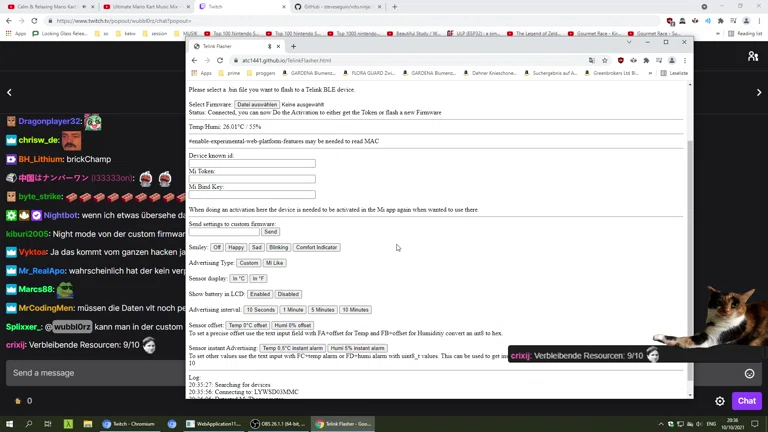
Task: Switch to WebApplication taskbar item
Action: tap(214, 424)
